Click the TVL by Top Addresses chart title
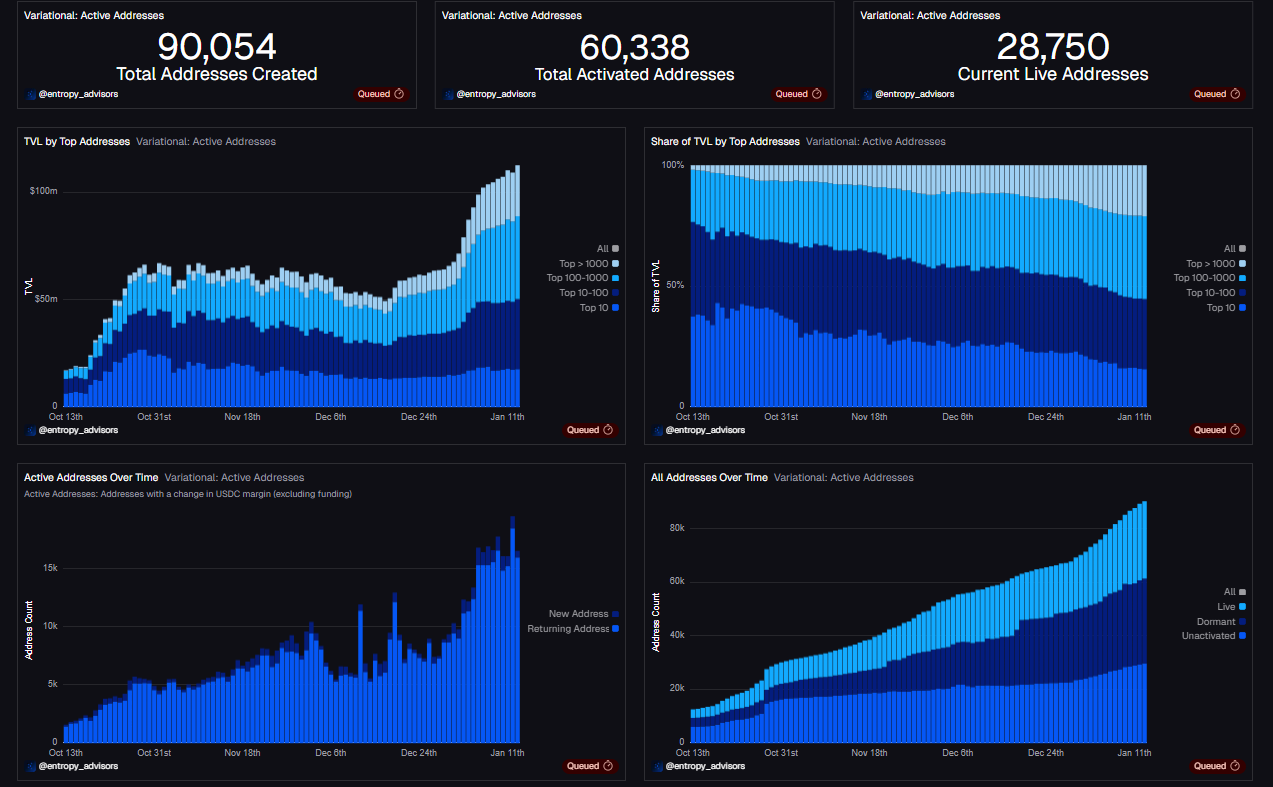The image size is (1273, 787). click(77, 141)
